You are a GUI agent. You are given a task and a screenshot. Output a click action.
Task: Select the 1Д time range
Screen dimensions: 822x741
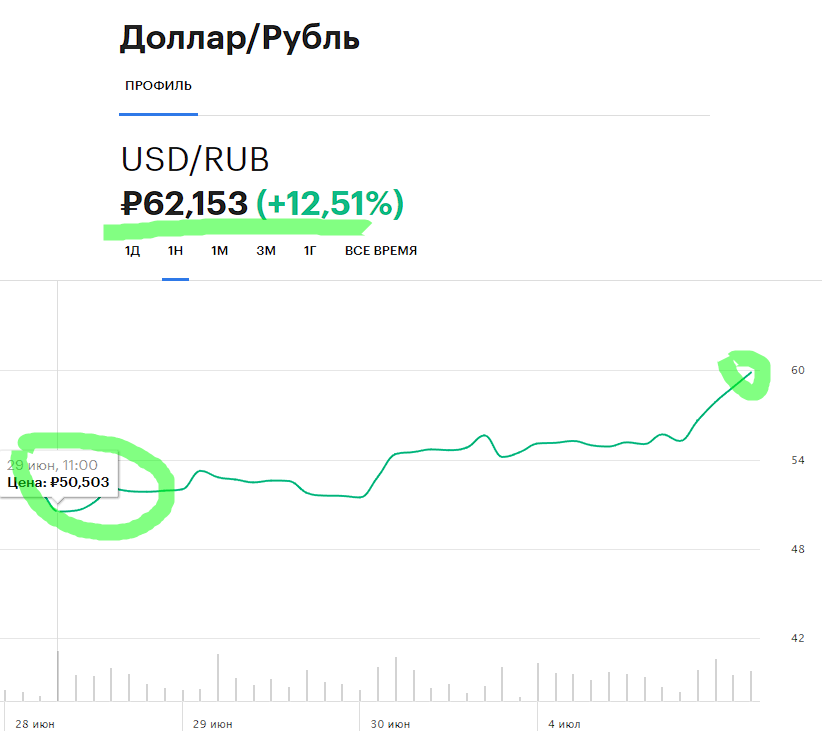tap(132, 251)
